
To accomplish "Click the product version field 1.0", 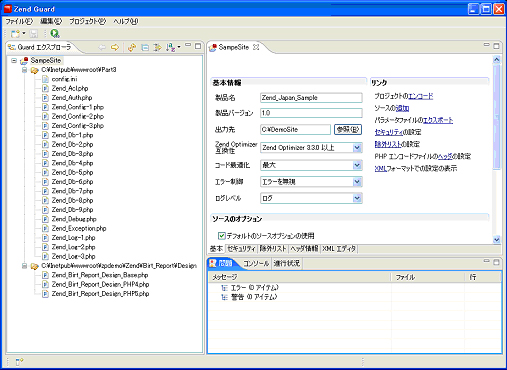I will tap(311, 113).
